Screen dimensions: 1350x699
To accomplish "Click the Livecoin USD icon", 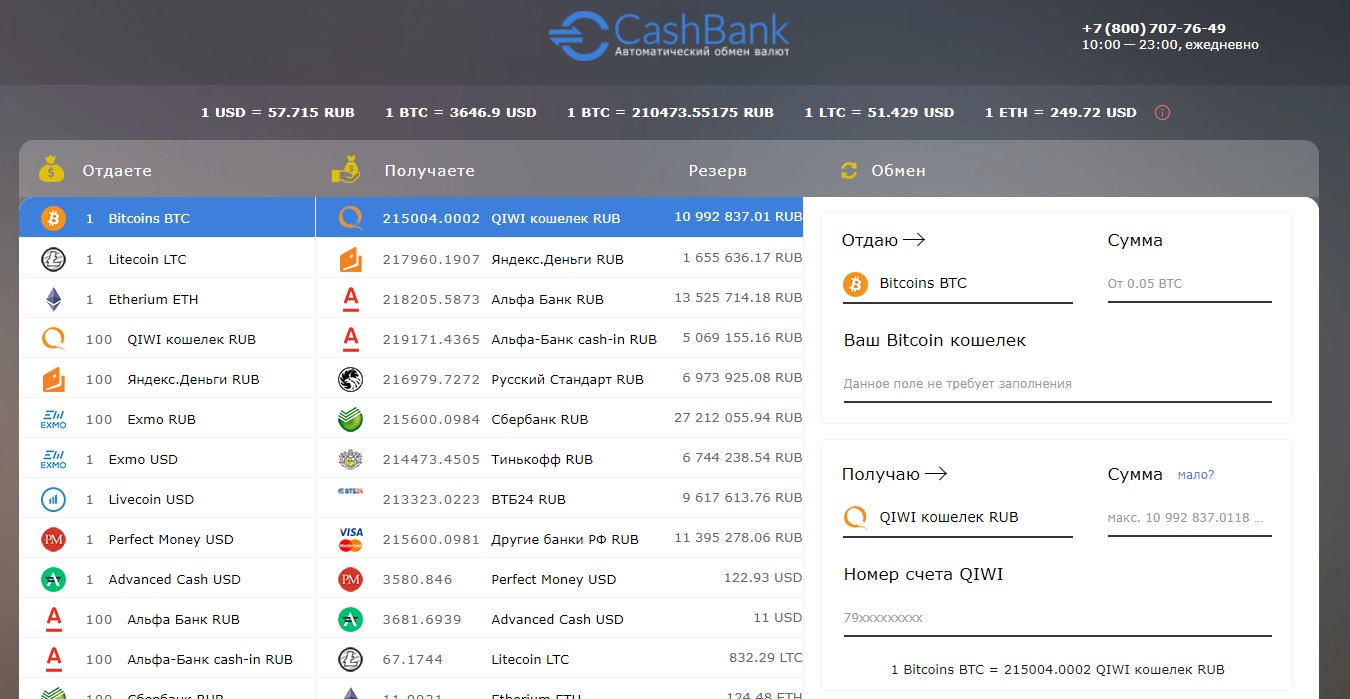I will (x=53, y=499).
